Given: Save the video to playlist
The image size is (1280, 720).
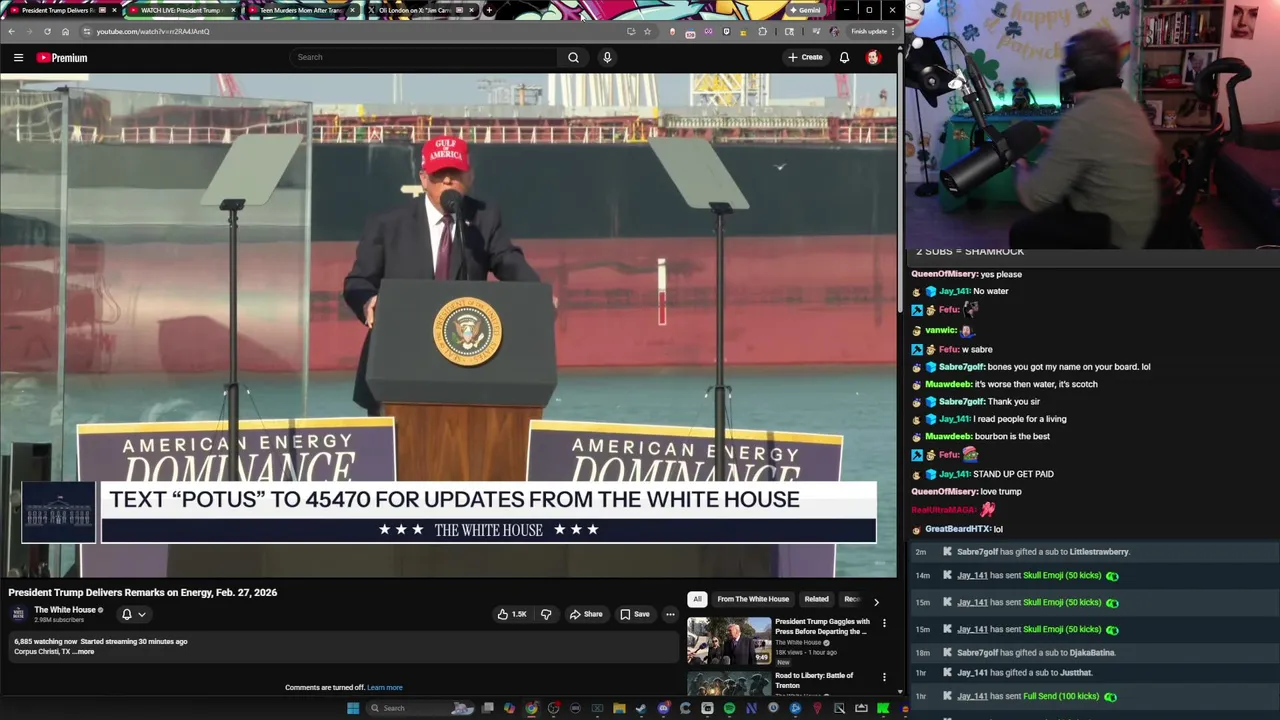Looking at the screenshot, I should (634, 614).
